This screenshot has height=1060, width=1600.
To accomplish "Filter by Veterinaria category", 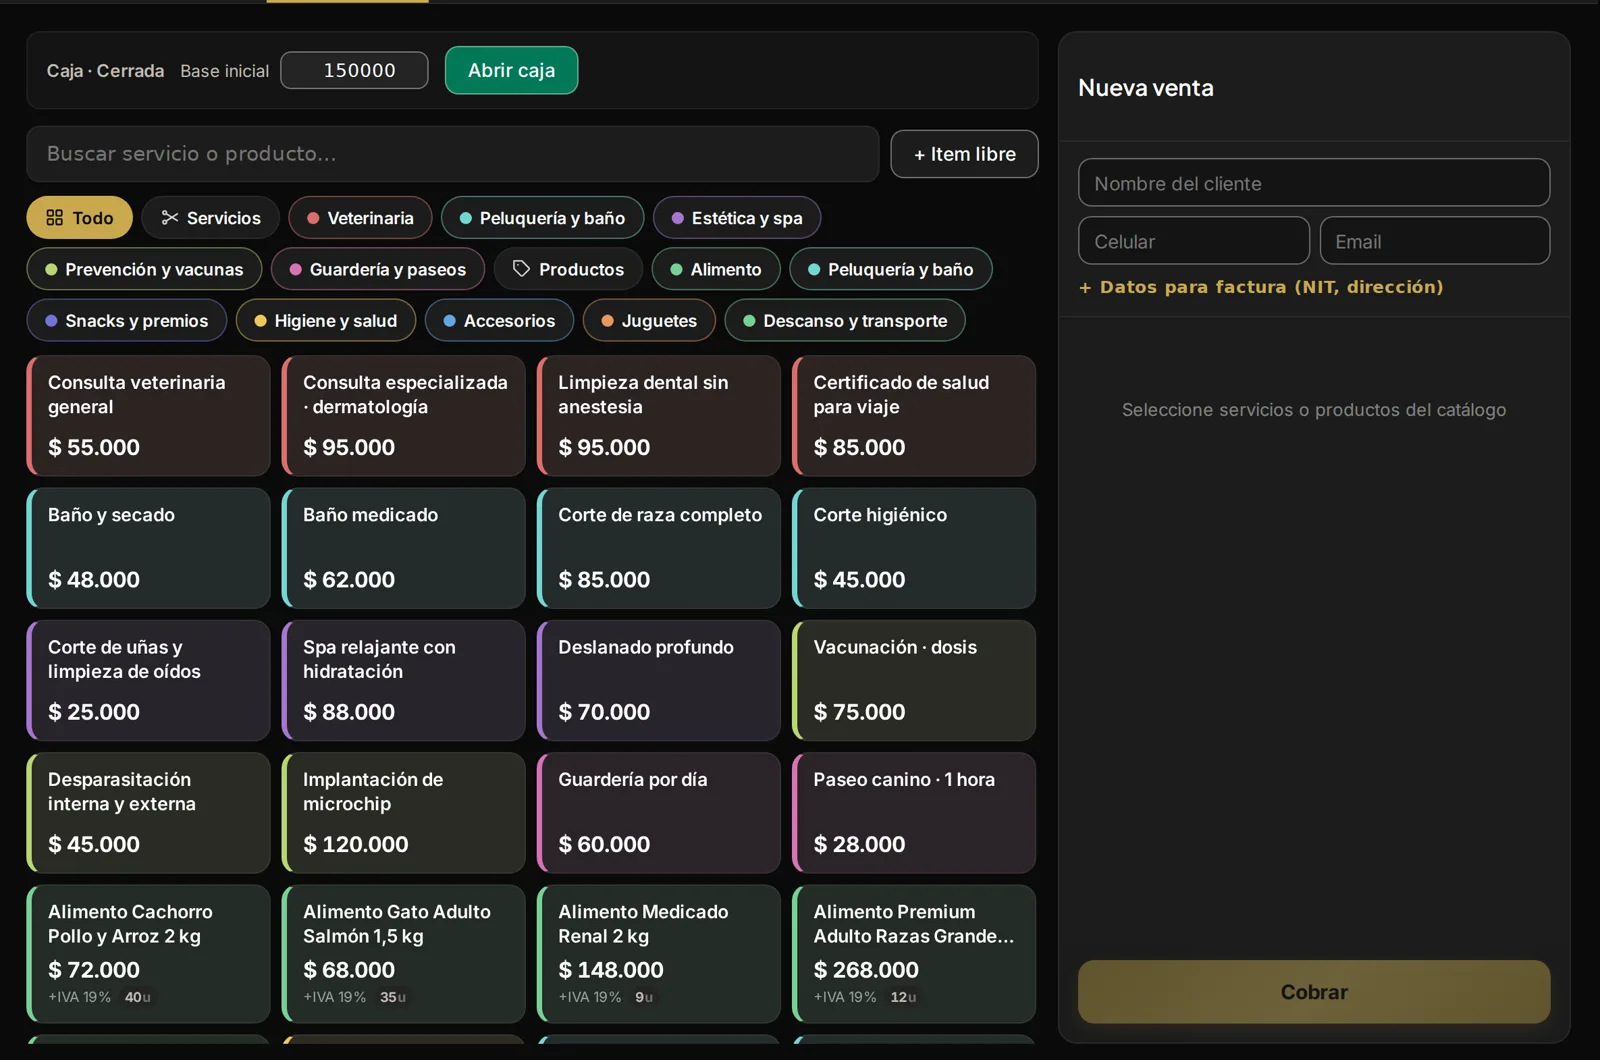I will (x=360, y=218).
